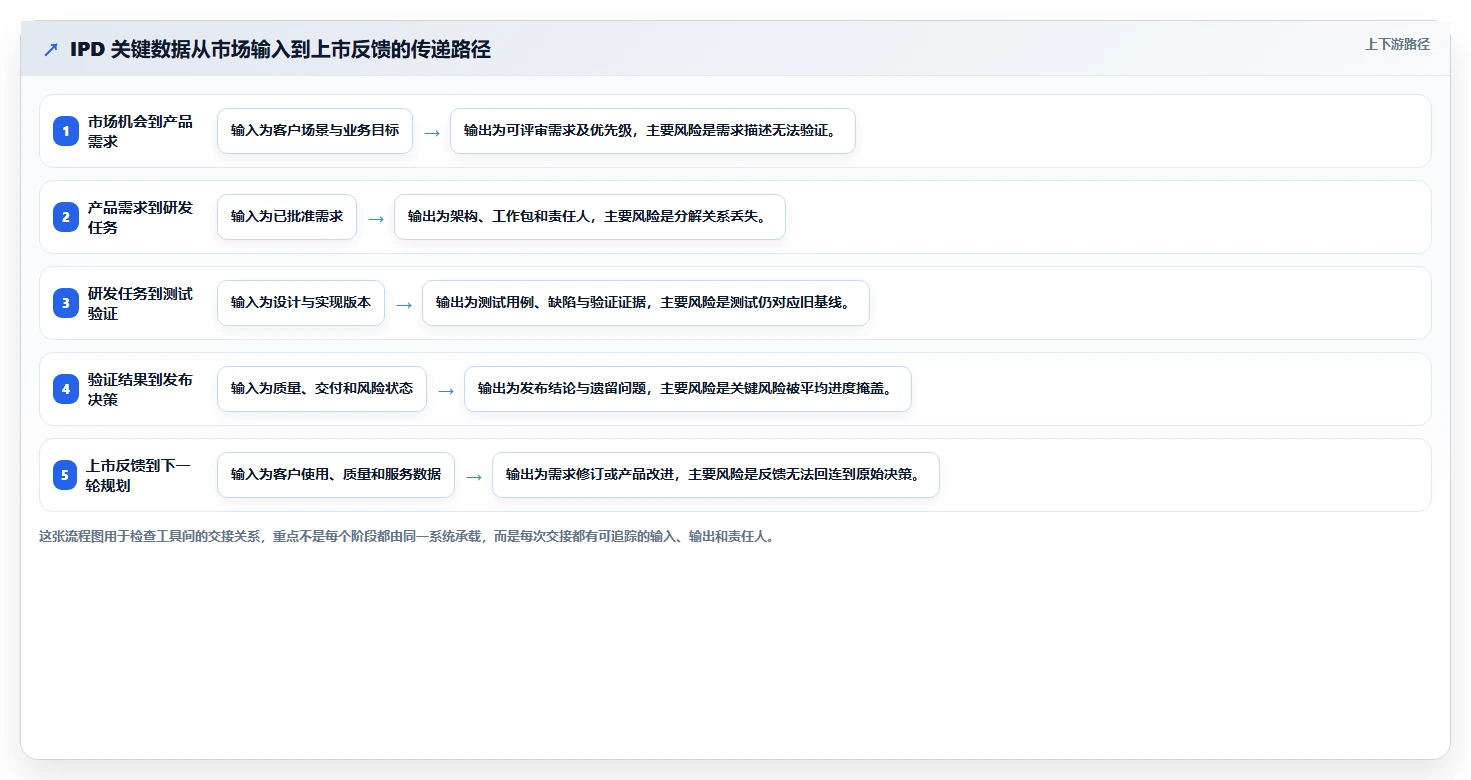Screen dimensions: 1471x780
Task: Click the 输入为质量、交付和风险状态 input box
Action: click(x=322, y=389)
